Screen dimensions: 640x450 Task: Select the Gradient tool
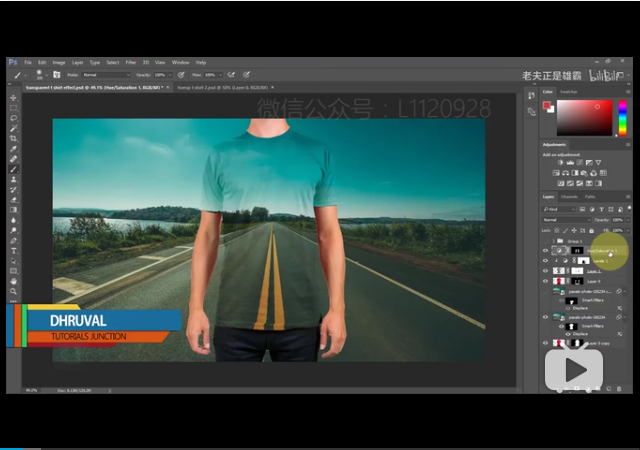[13, 210]
